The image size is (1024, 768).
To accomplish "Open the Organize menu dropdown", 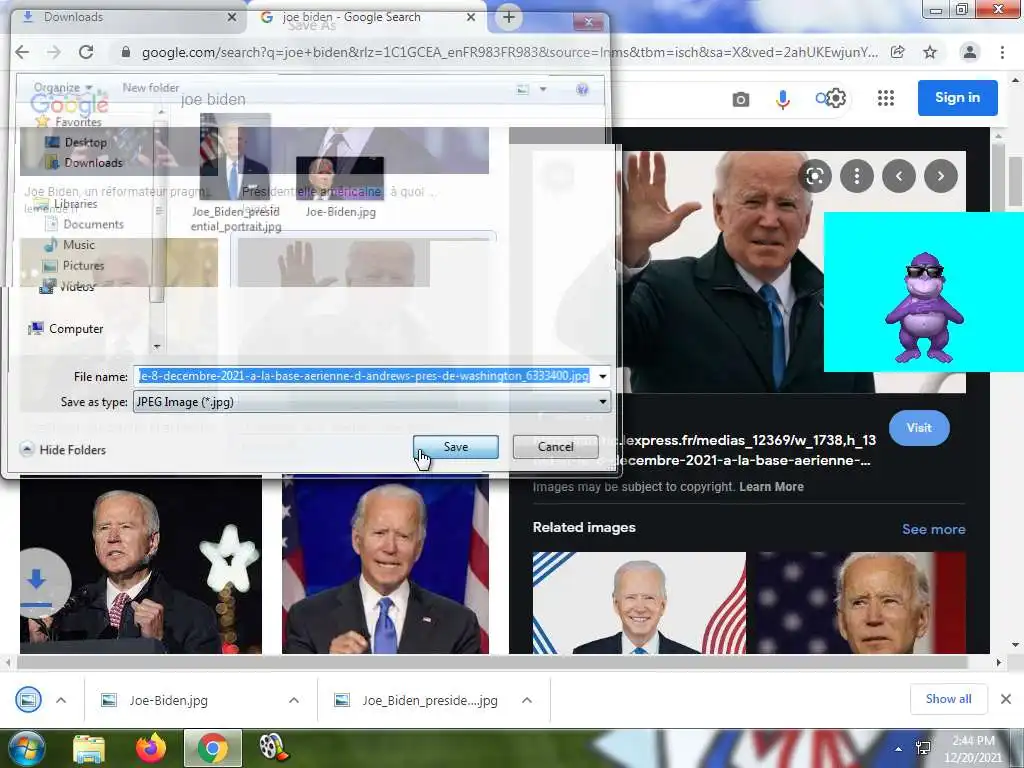I will (63, 88).
